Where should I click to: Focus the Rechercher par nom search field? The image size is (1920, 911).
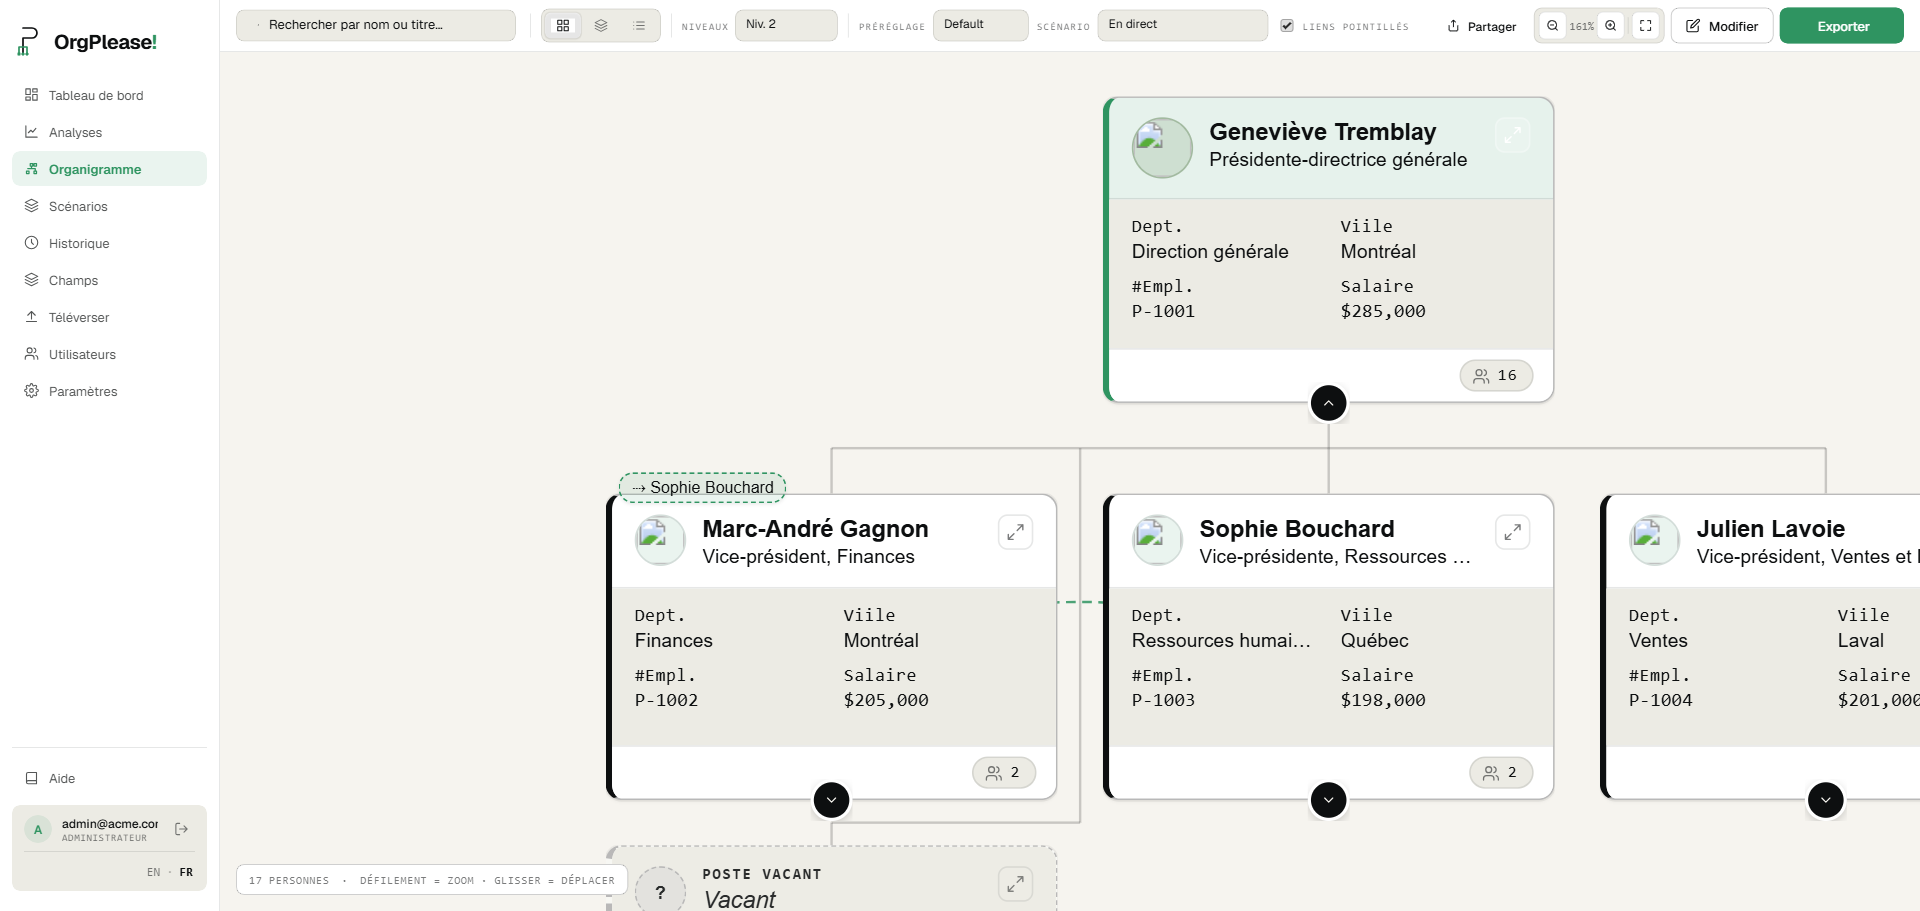[x=376, y=25]
